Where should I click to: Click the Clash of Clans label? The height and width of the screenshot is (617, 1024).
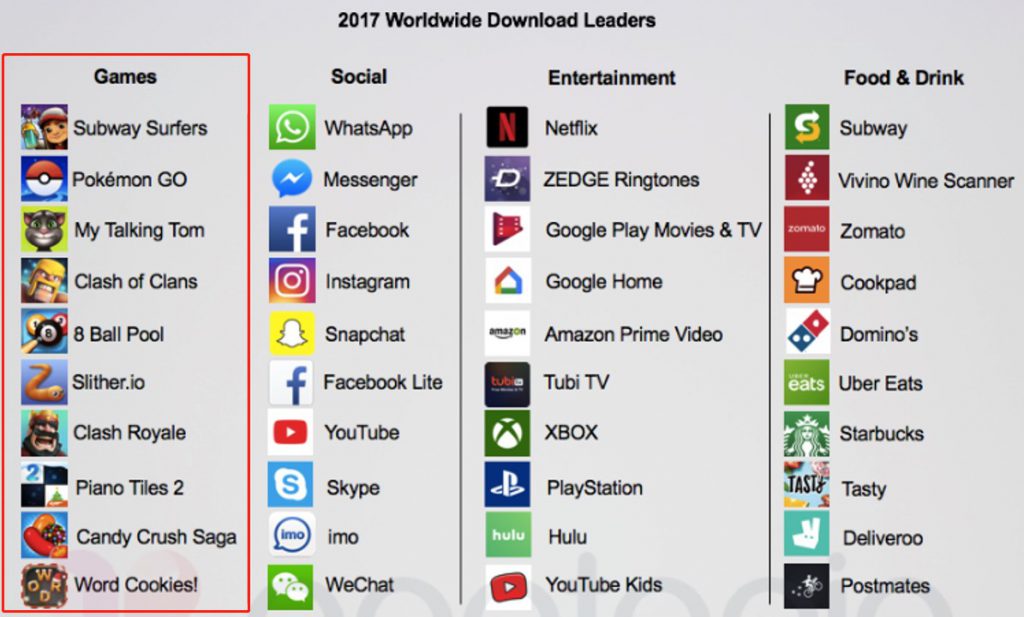(x=136, y=281)
